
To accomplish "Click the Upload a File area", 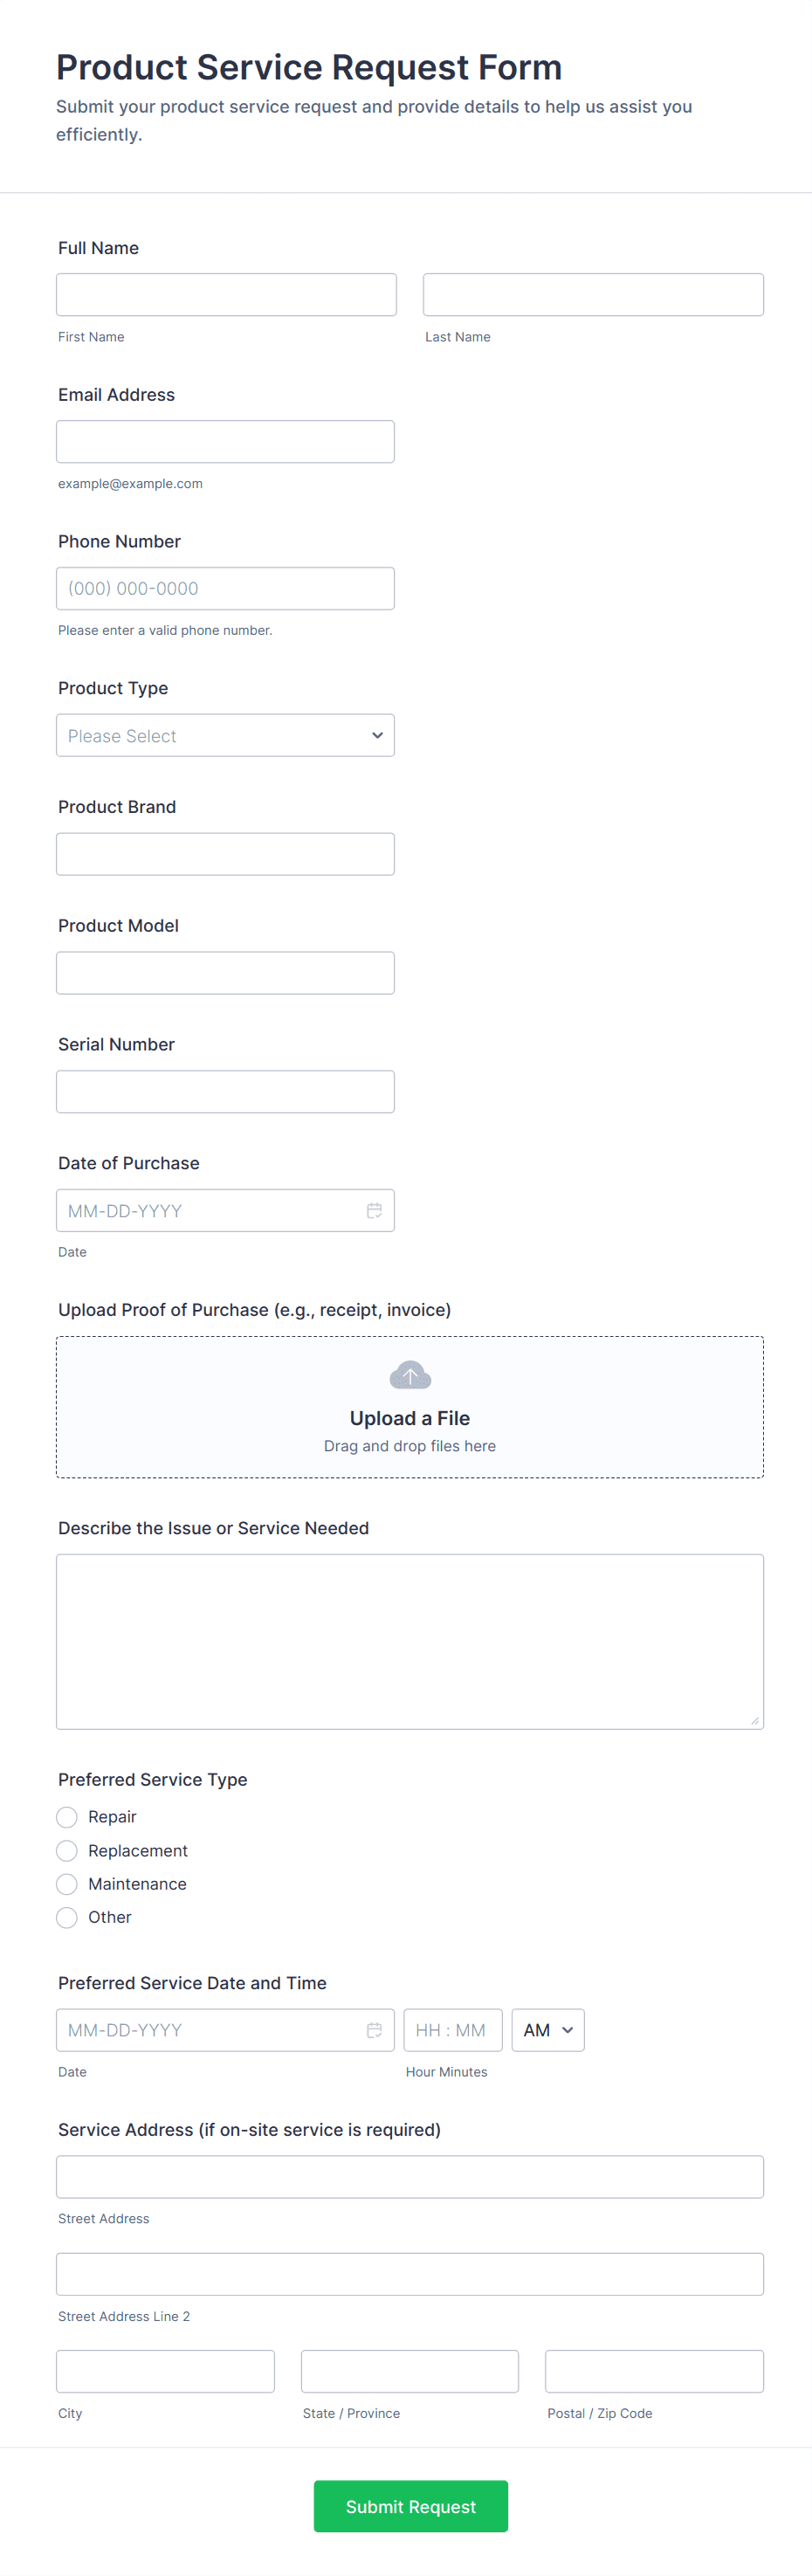I will click(x=410, y=1418).
